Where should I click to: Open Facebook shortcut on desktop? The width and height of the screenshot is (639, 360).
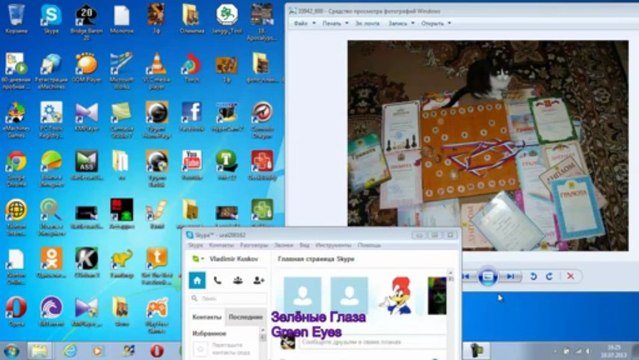click(192, 116)
